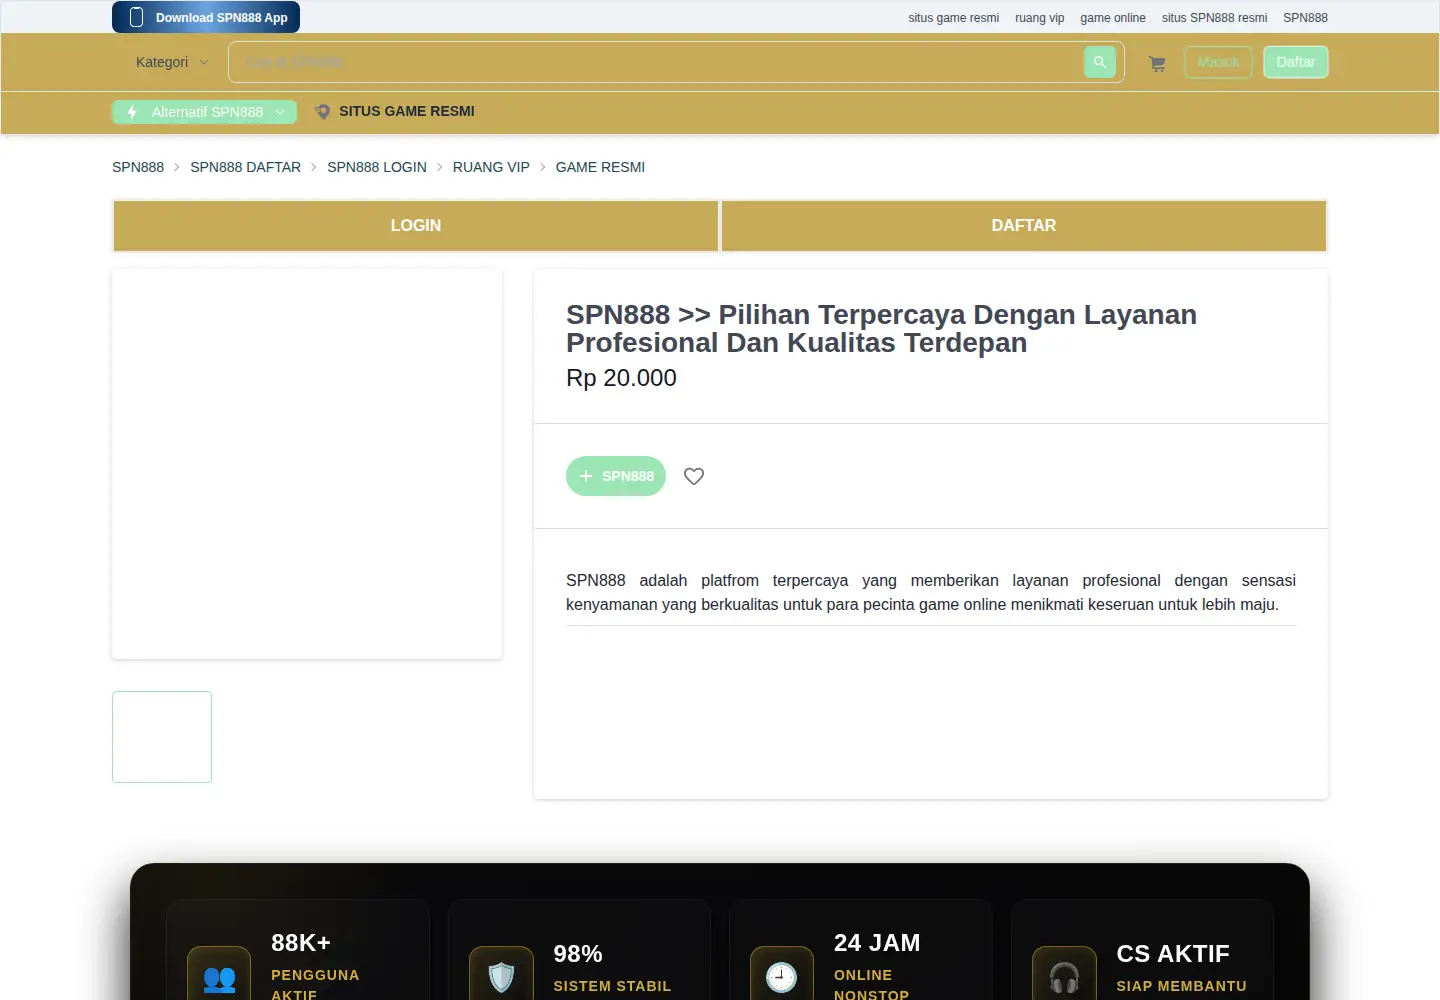This screenshot has height=1000, width=1440.
Task: Click the headphones icon on the CS AKTIF card
Action: click(1064, 978)
